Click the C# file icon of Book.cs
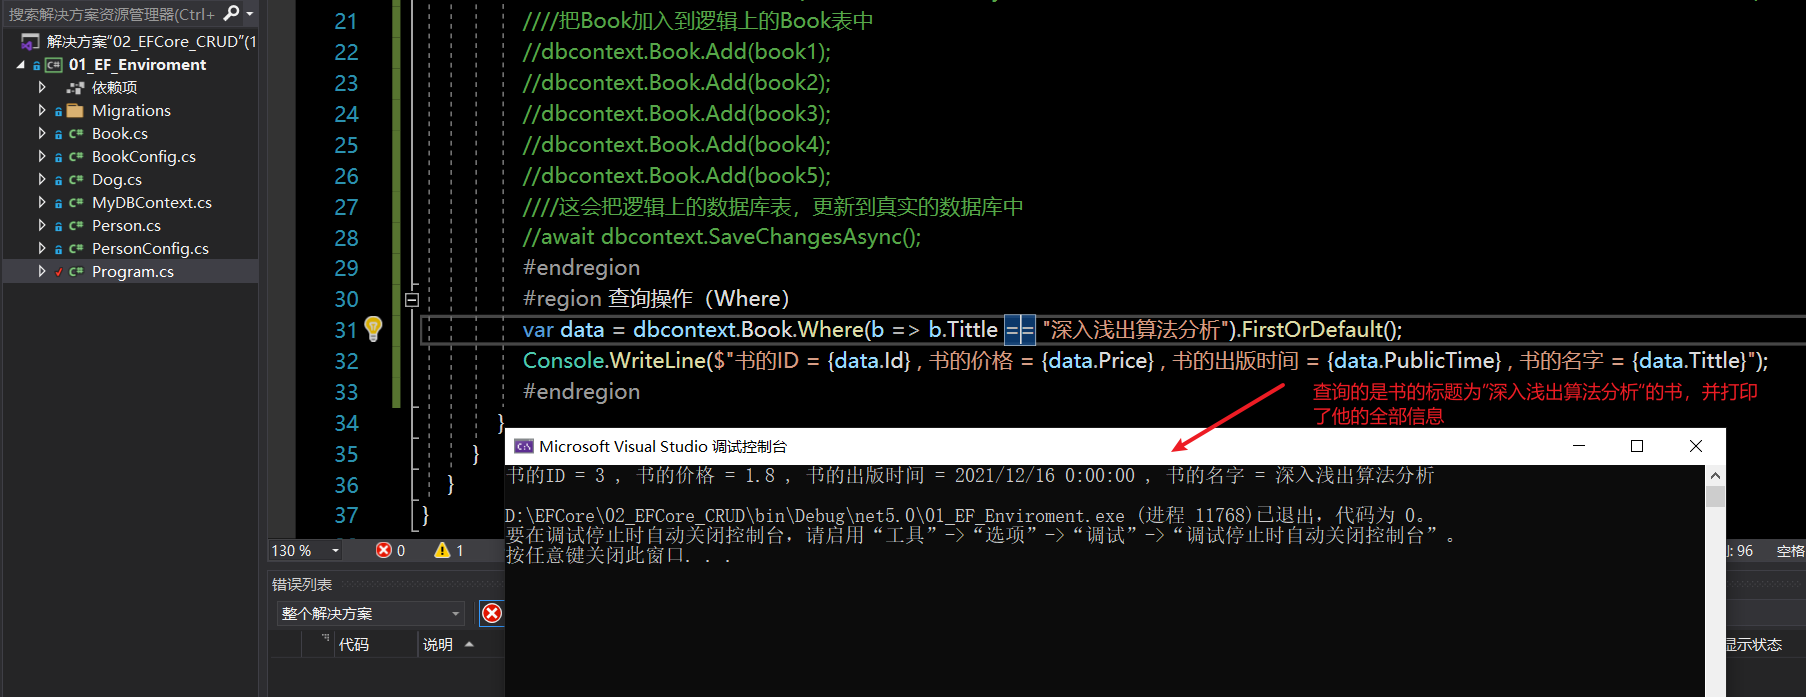This screenshot has width=1806, height=697. click(x=76, y=133)
